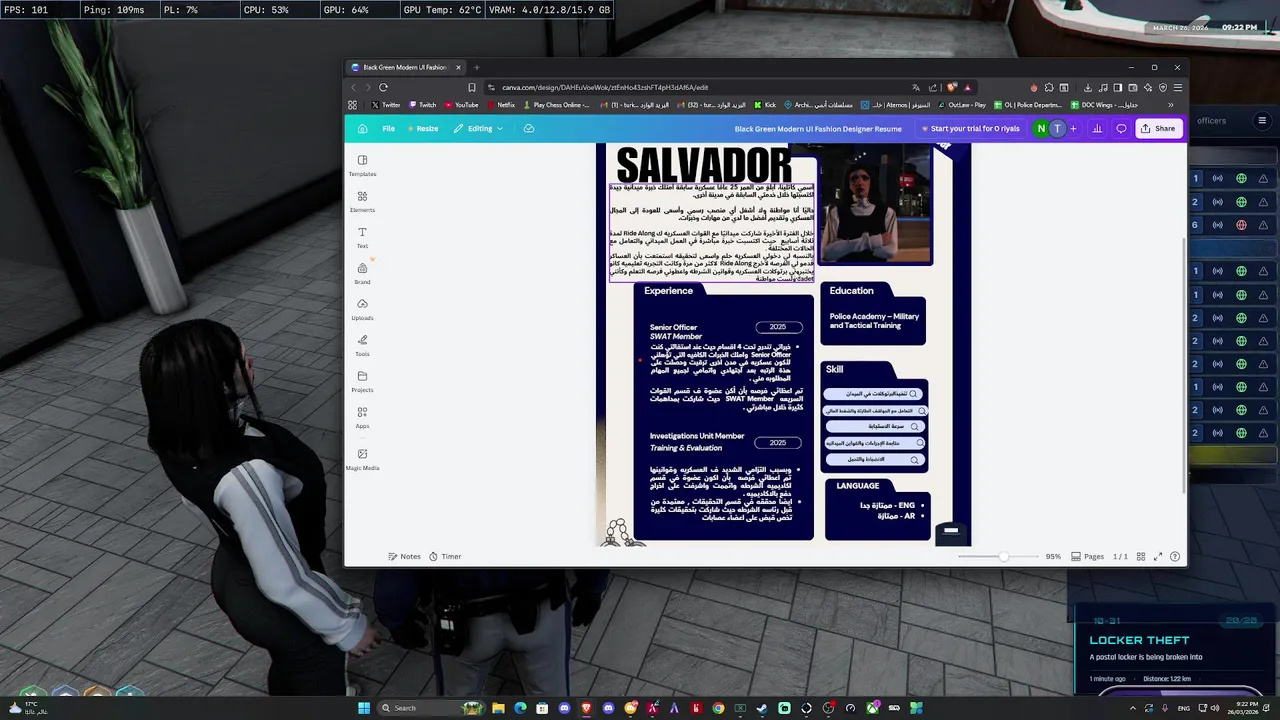The image size is (1280, 720).
Task: Open the YouTube bookmark
Action: (x=462, y=104)
